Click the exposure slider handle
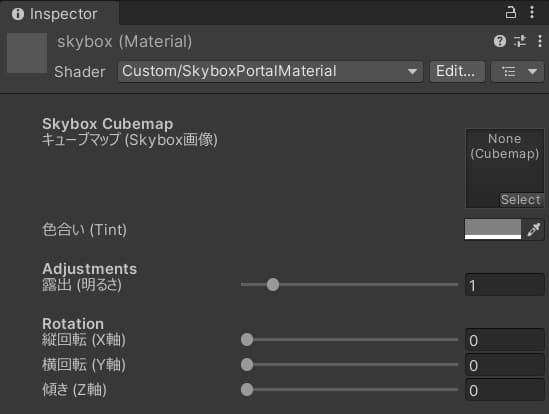 pos(273,285)
